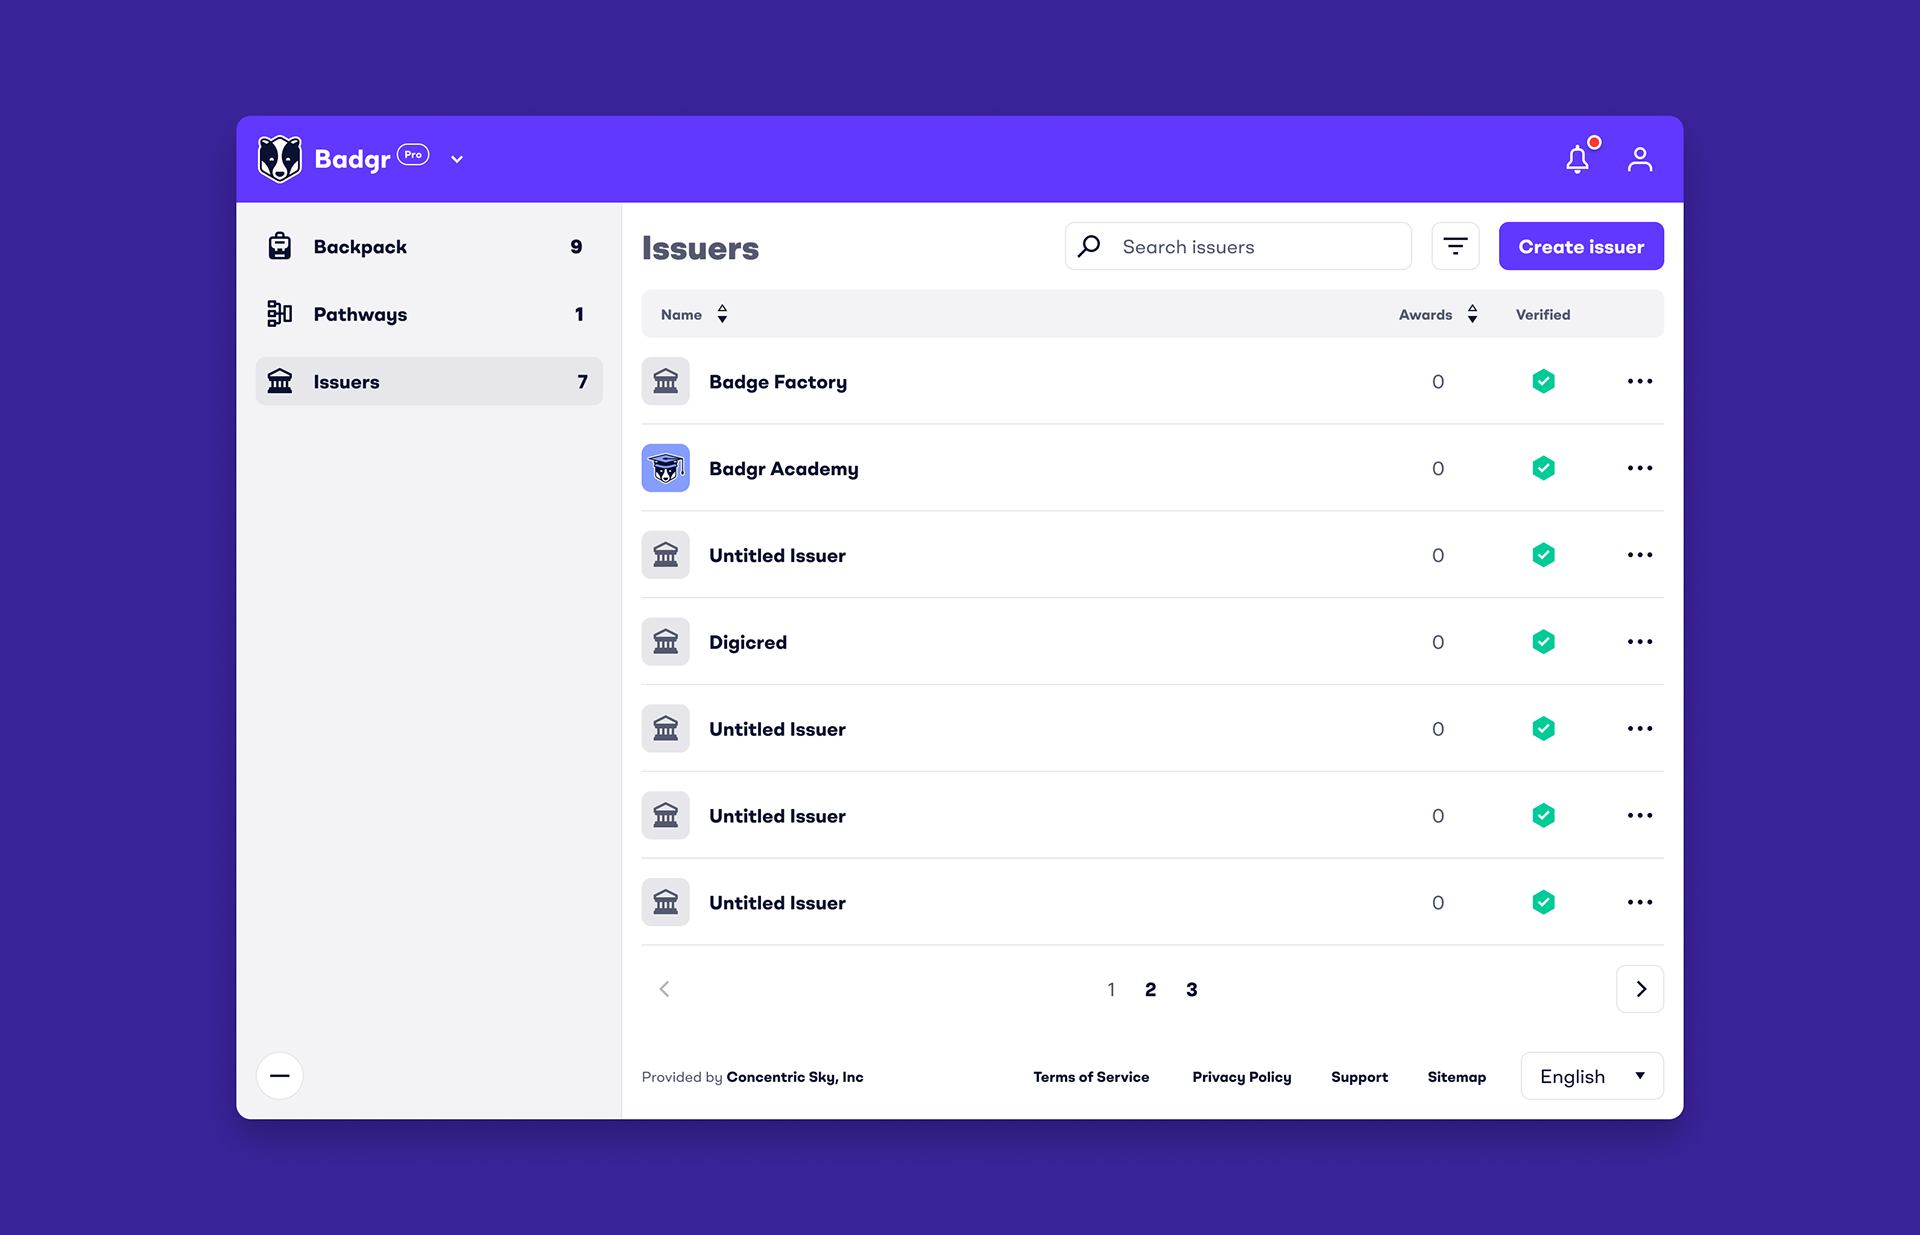The height and width of the screenshot is (1235, 1920).
Task: Click Badge Factory's verified checkmark badge
Action: 1543,381
